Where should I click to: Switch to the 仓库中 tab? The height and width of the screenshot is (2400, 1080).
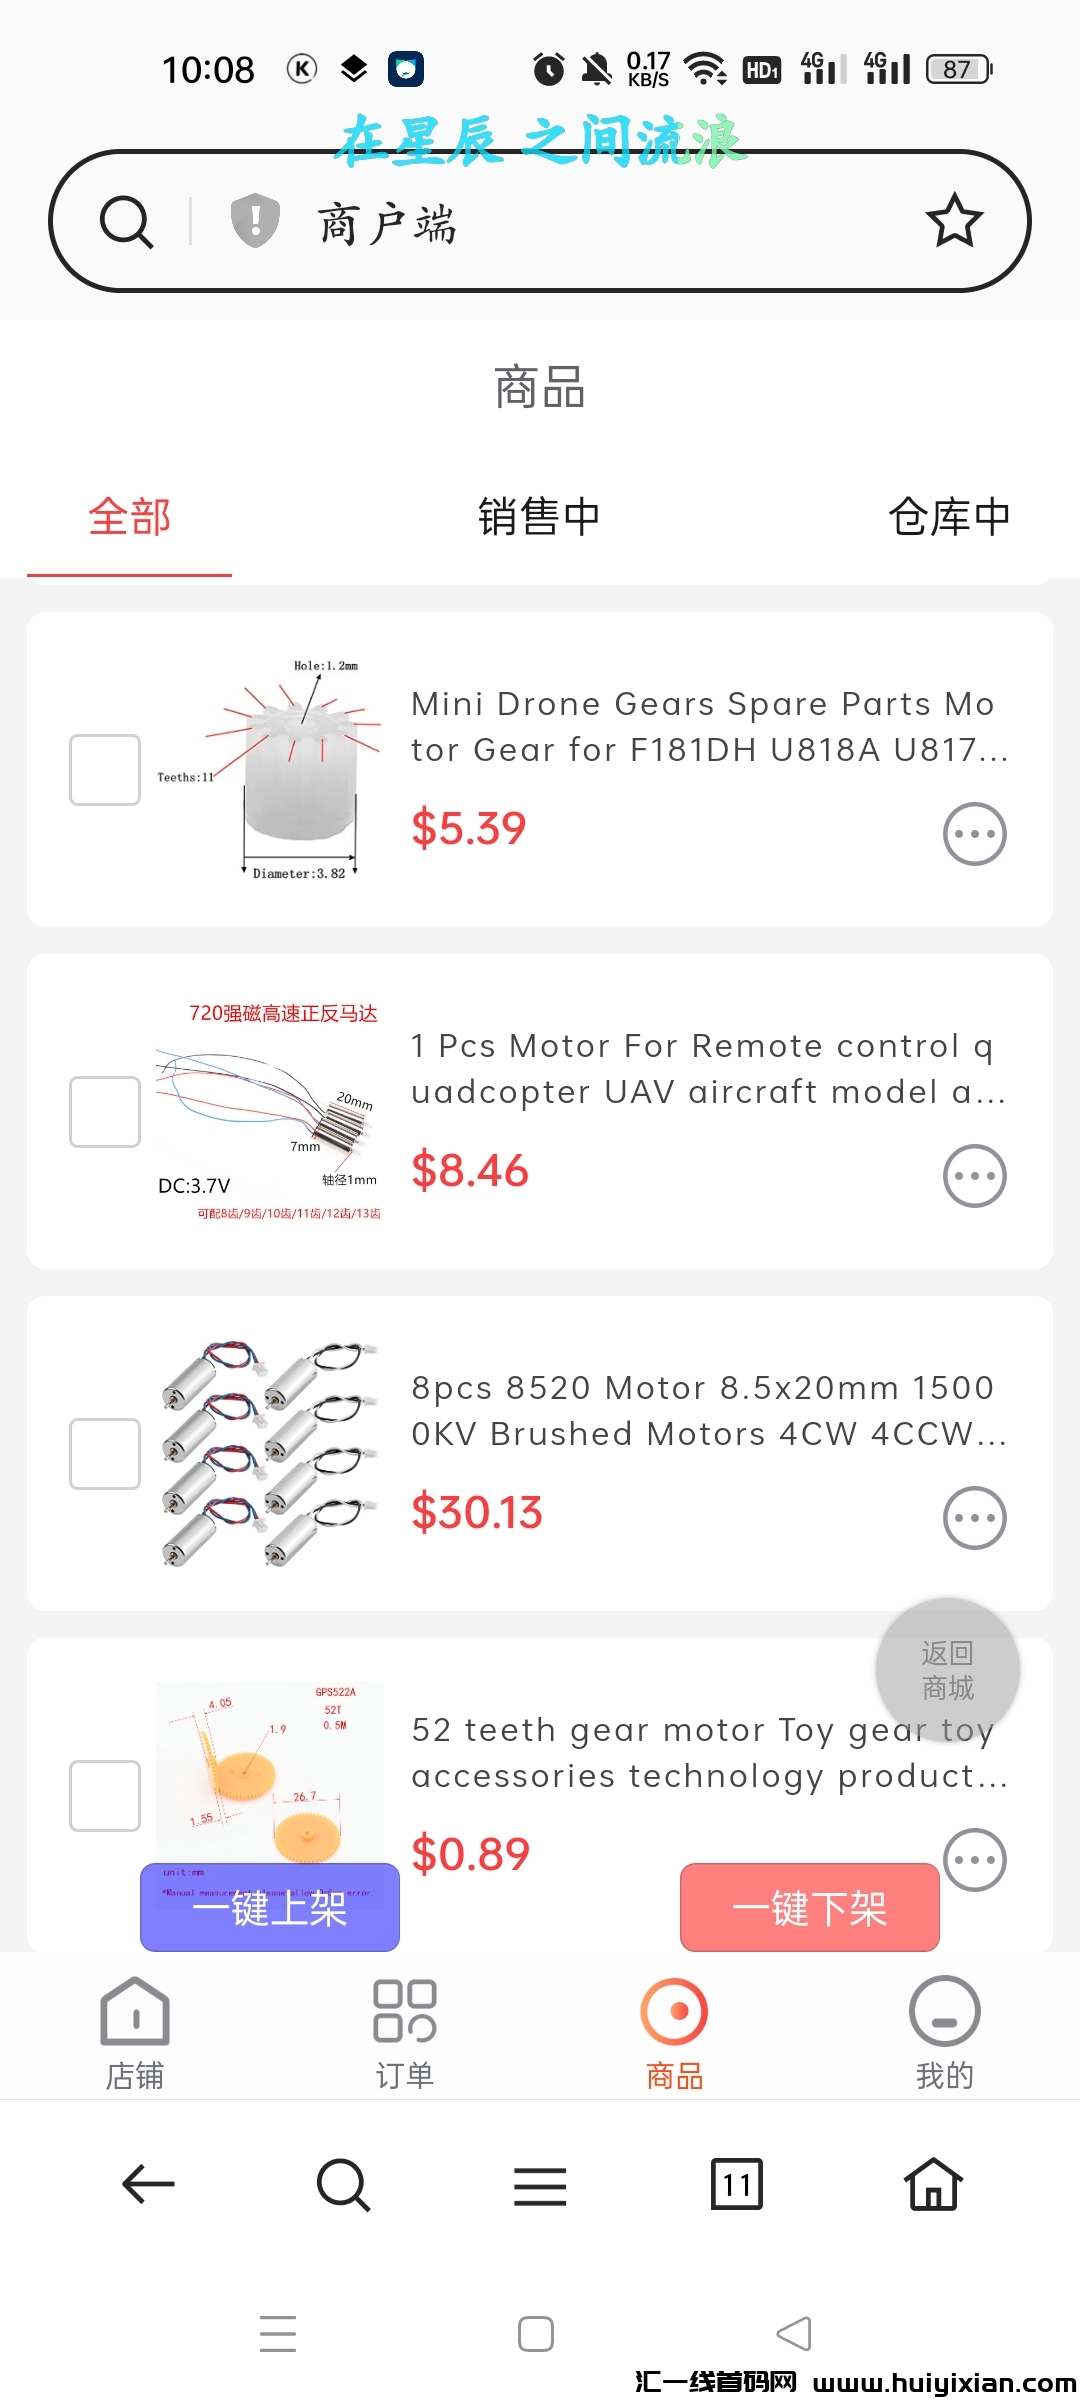pyautogui.click(x=949, y=517)
